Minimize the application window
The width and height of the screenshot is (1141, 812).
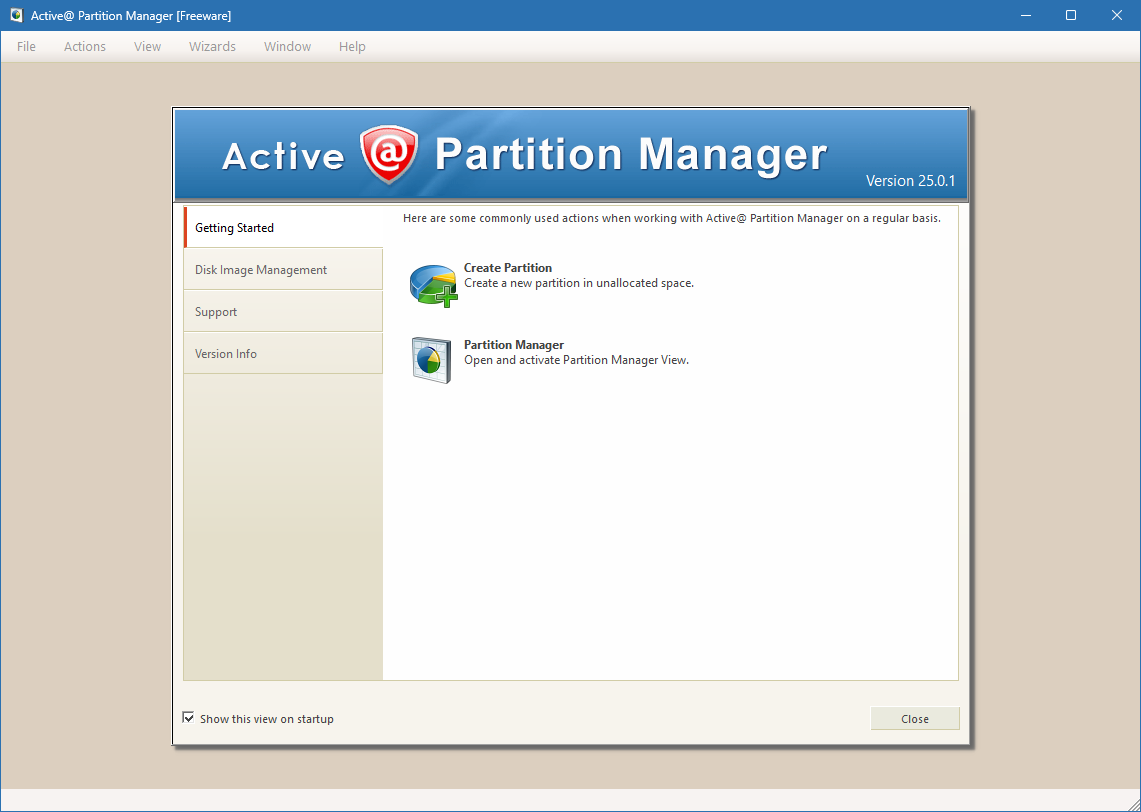coord(1026,15)
